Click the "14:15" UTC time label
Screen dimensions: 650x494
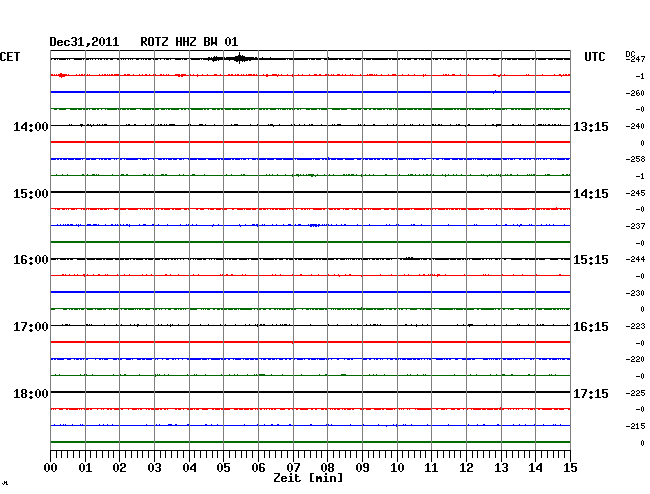[591, 194]
